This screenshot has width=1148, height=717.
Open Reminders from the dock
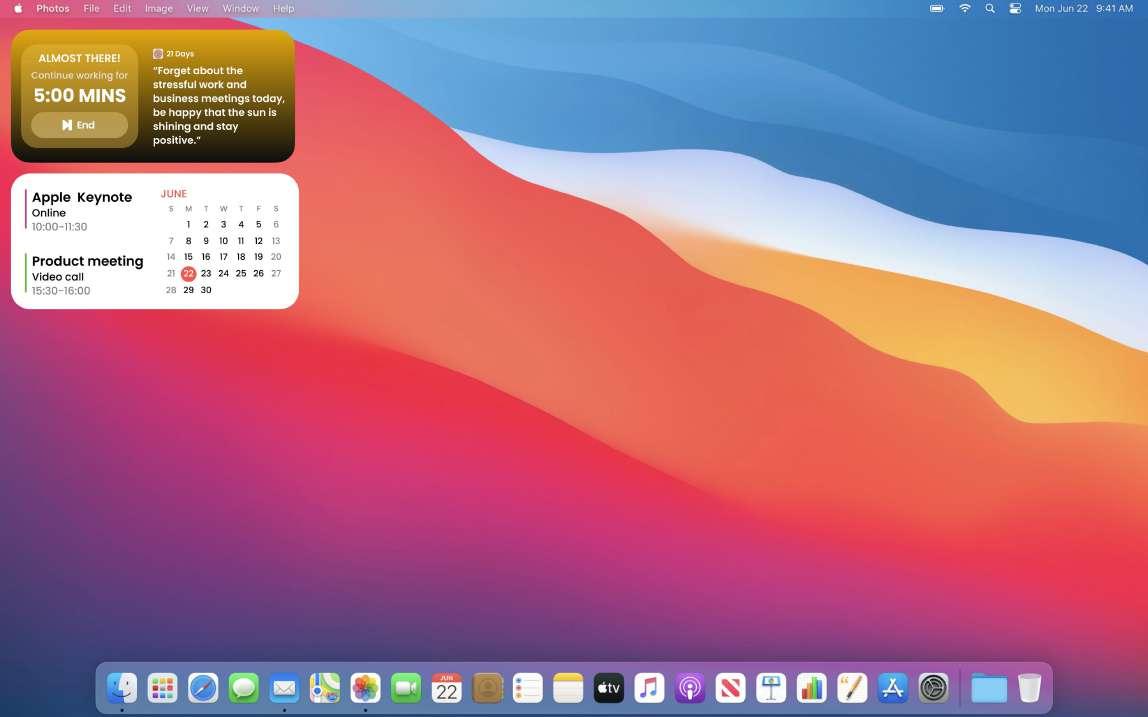point(527,688)
